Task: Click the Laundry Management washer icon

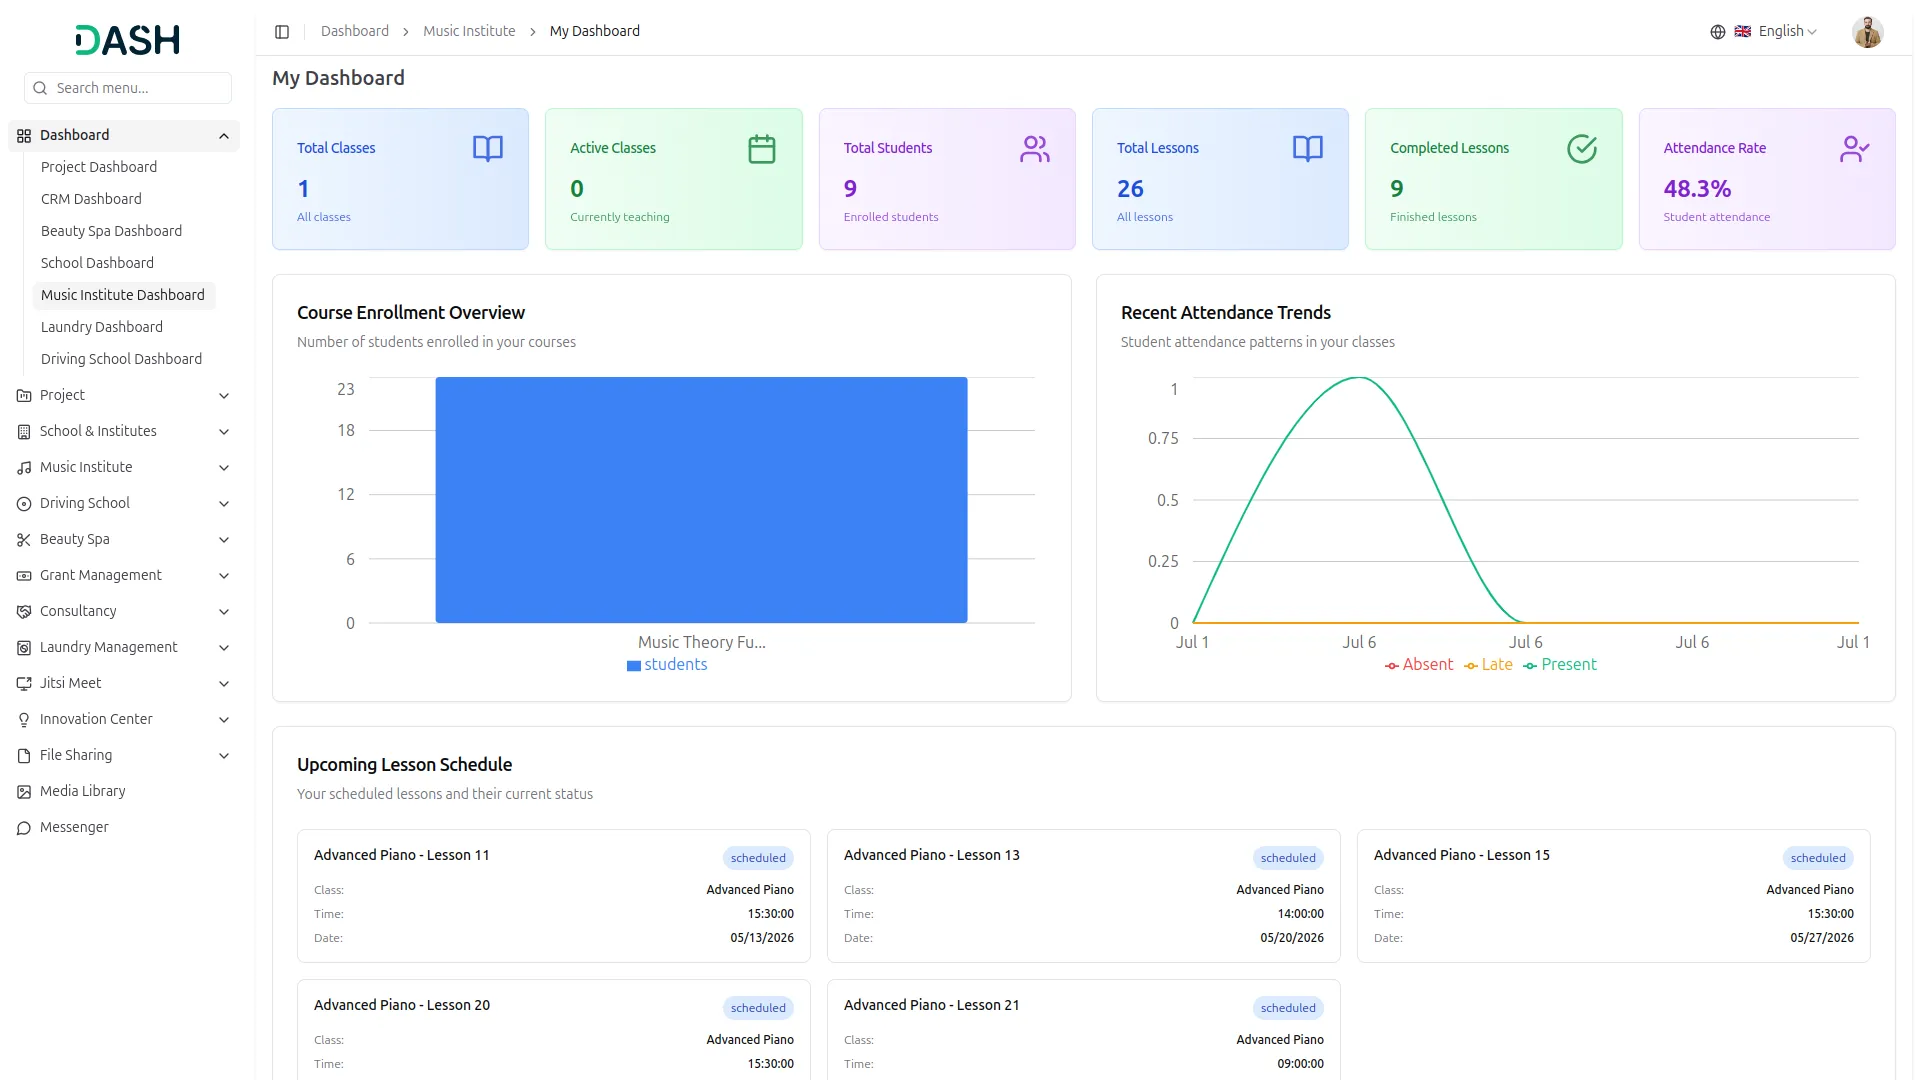Action: point(24,648)
